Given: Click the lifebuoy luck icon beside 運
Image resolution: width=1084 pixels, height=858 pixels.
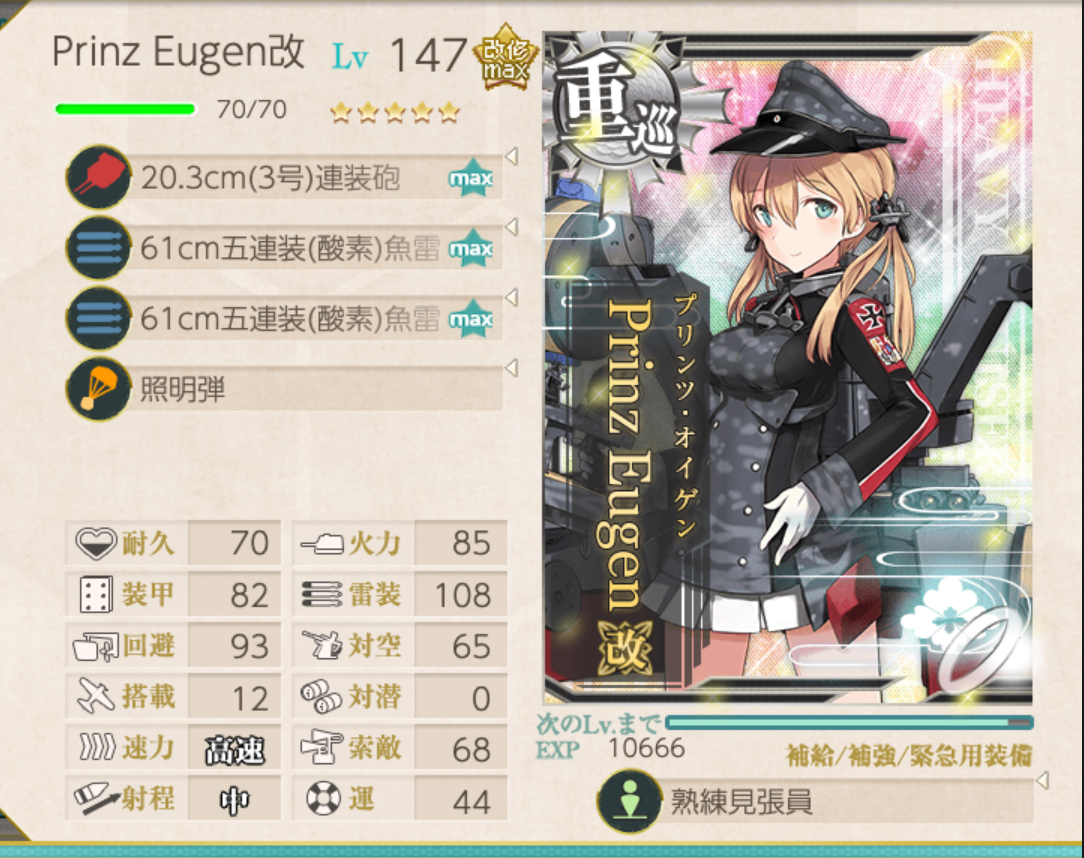Looking at the screenshot, I should (323, 799).
